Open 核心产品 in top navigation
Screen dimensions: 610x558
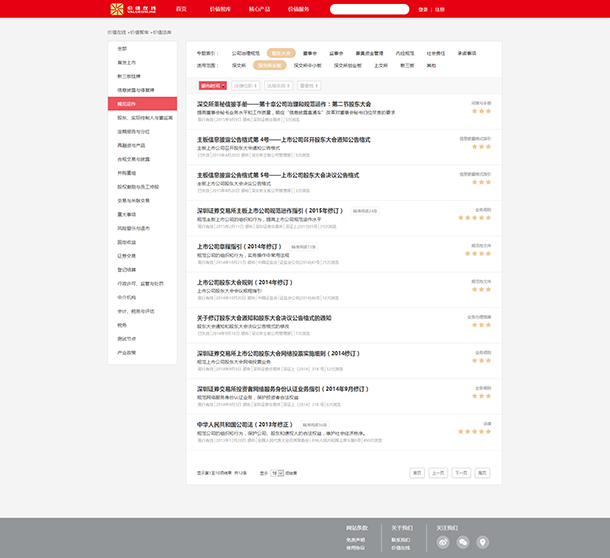click(259, 9)
